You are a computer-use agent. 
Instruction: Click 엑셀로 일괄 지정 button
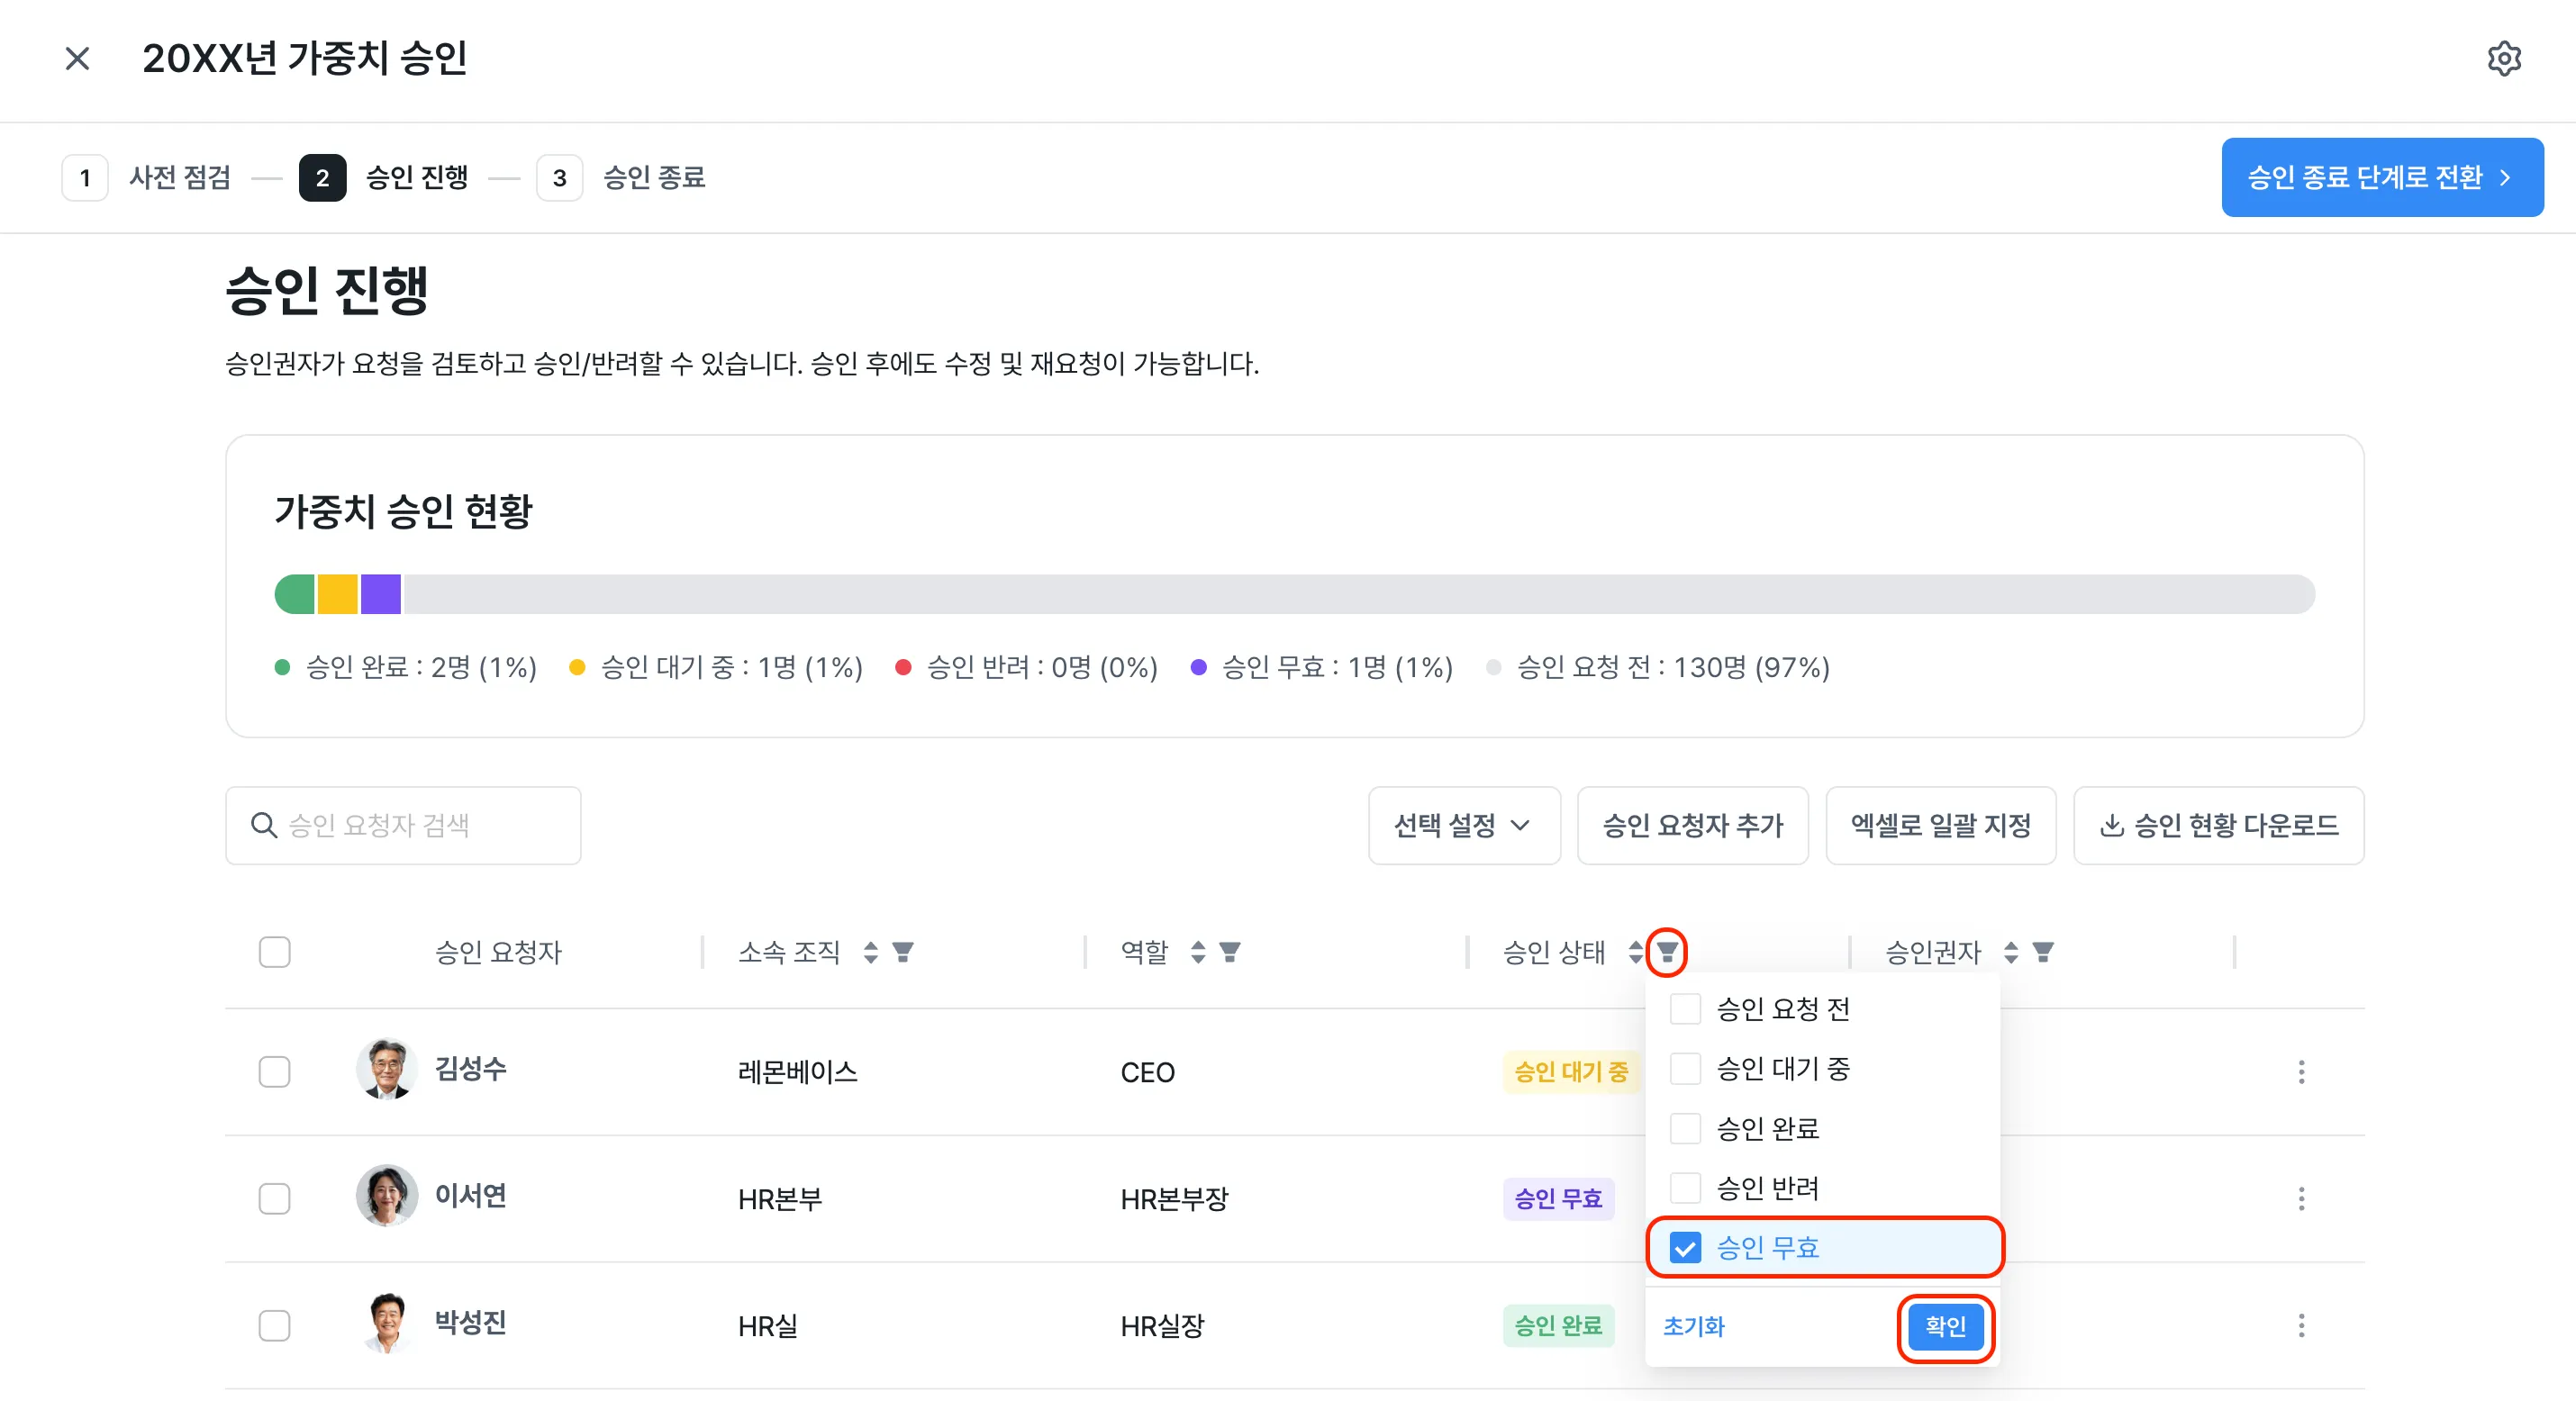coord(1940,825)
